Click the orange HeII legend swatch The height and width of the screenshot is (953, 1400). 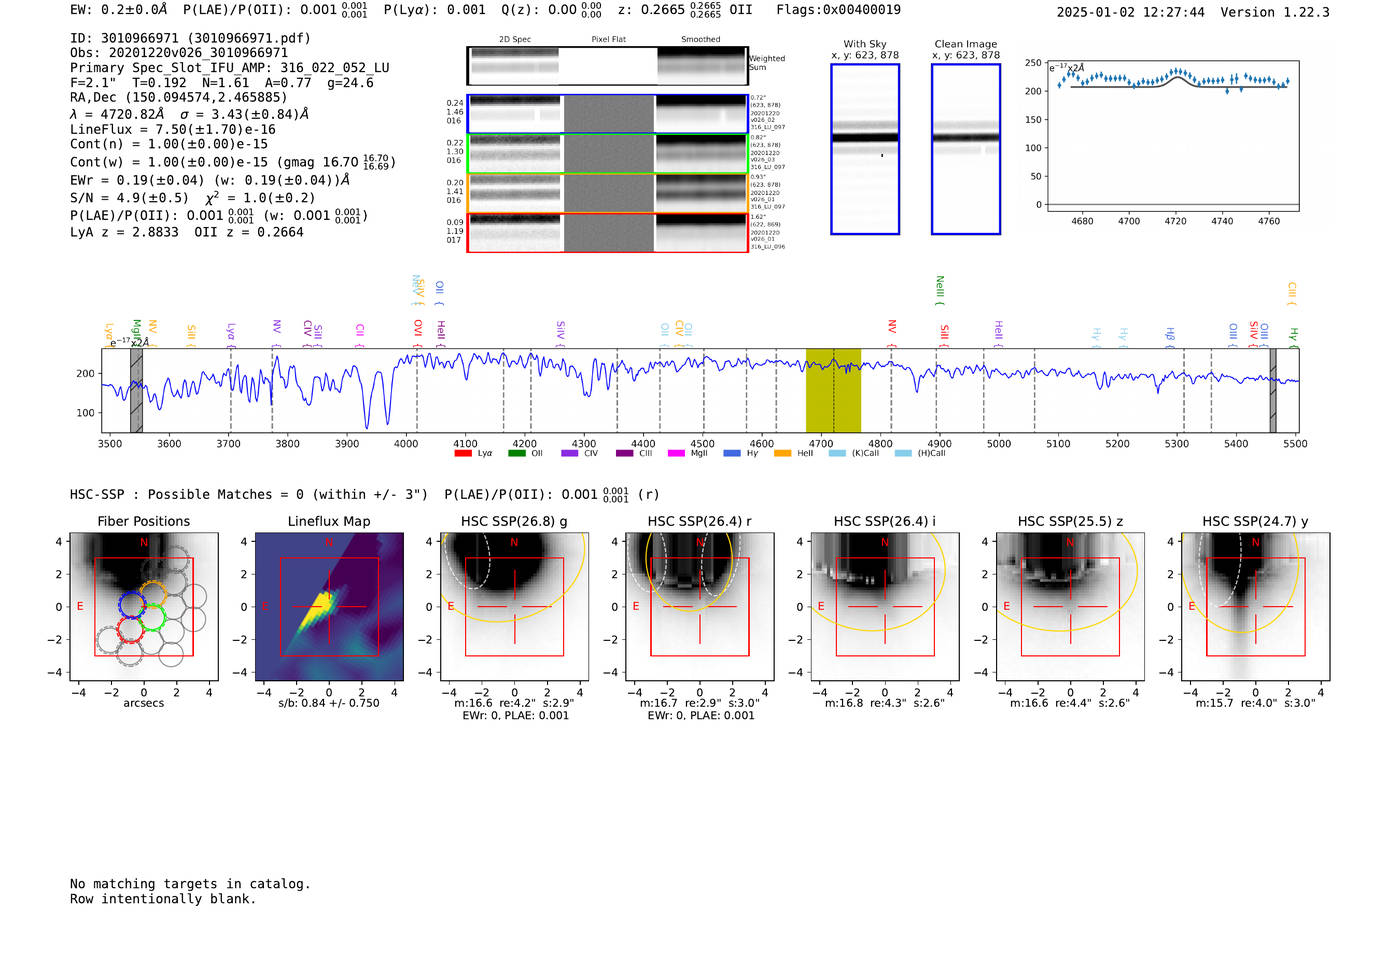coord(782,454)
